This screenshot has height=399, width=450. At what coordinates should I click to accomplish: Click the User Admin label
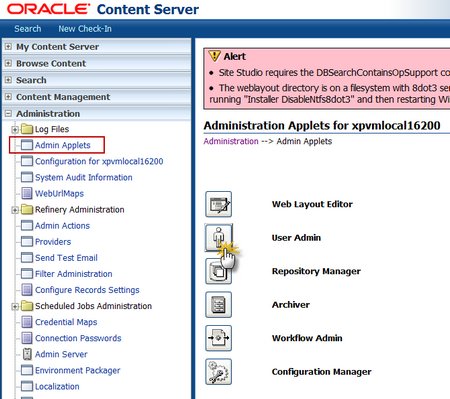tap(296, 237)
